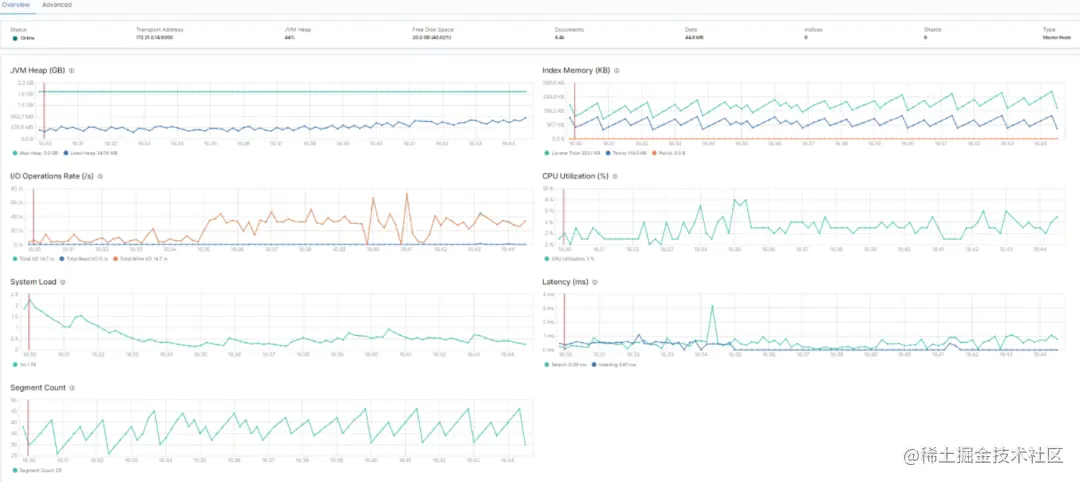The height and width of the screenshot is (482, 1080).
Task: Click the initial peak of System Load line
Action: [x=29, y=300]
